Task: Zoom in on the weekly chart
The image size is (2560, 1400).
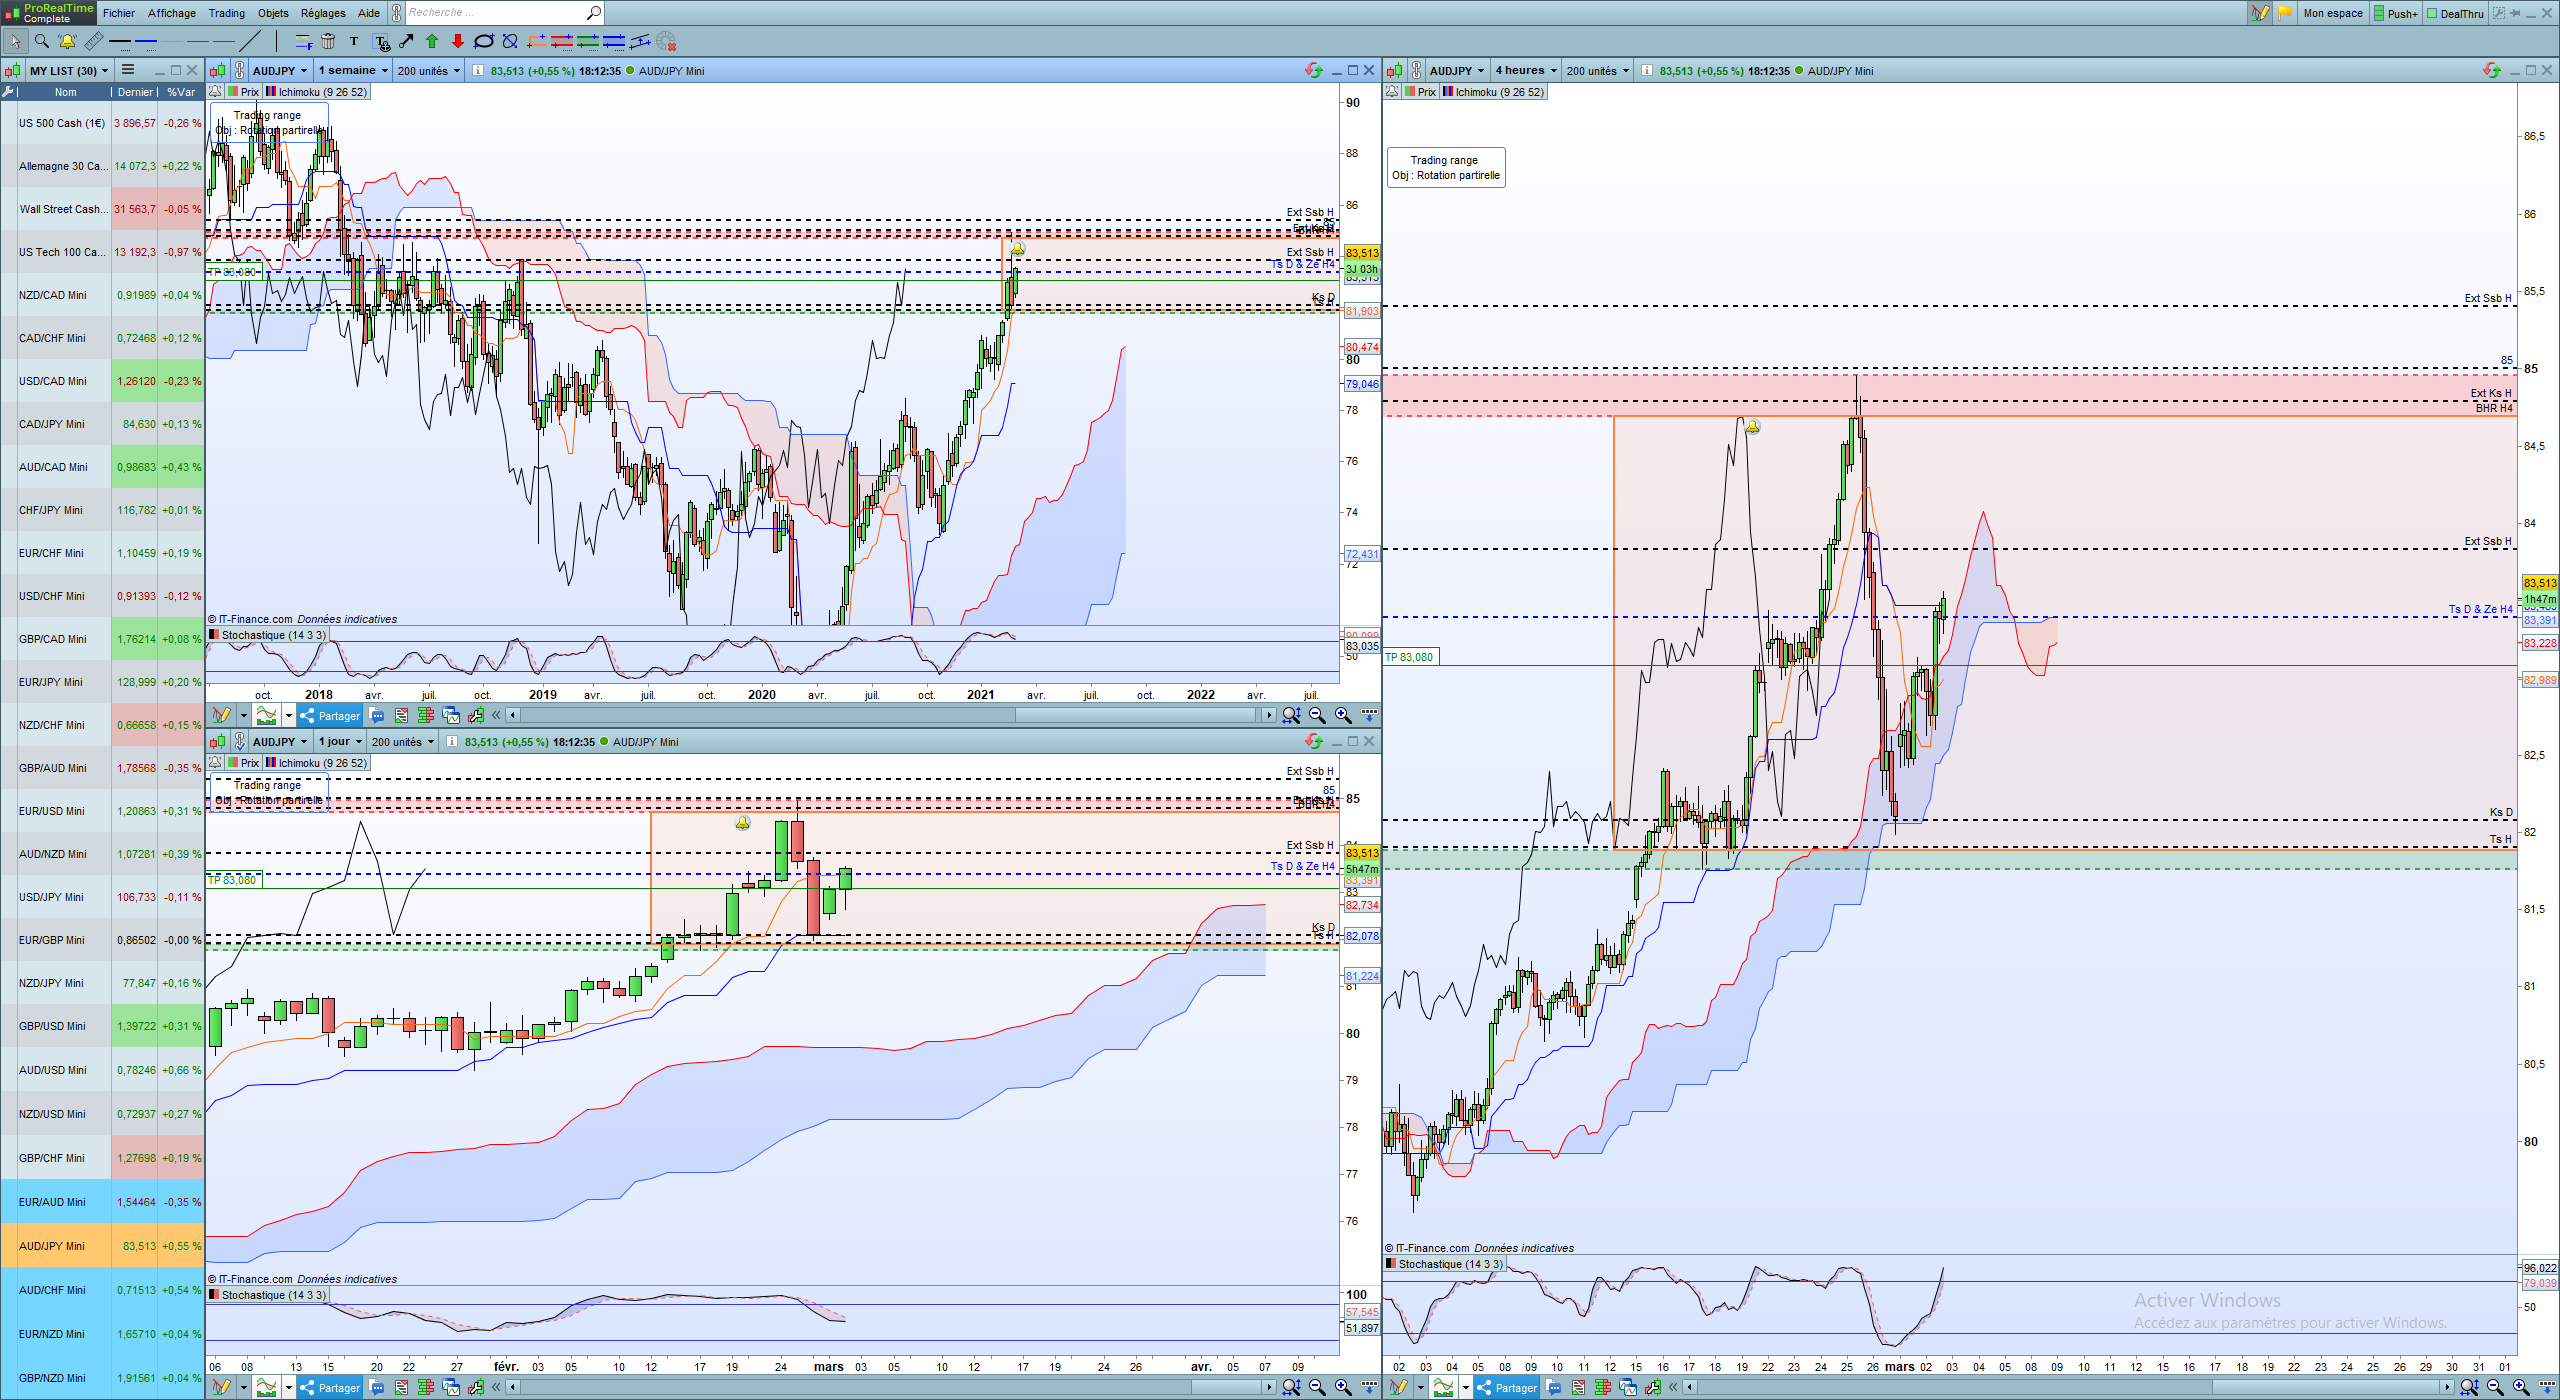Action: 1343,715
